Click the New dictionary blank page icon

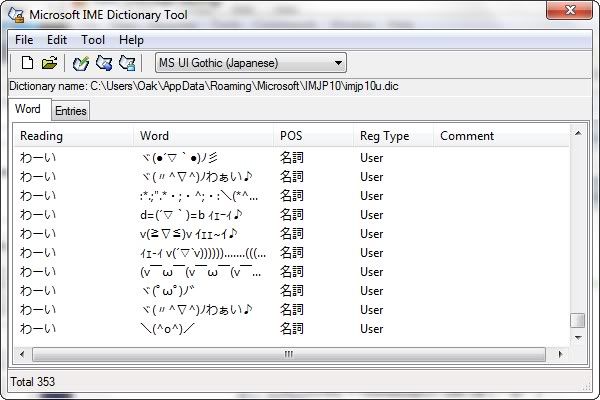pyautogui.click(x=27, y=63)
